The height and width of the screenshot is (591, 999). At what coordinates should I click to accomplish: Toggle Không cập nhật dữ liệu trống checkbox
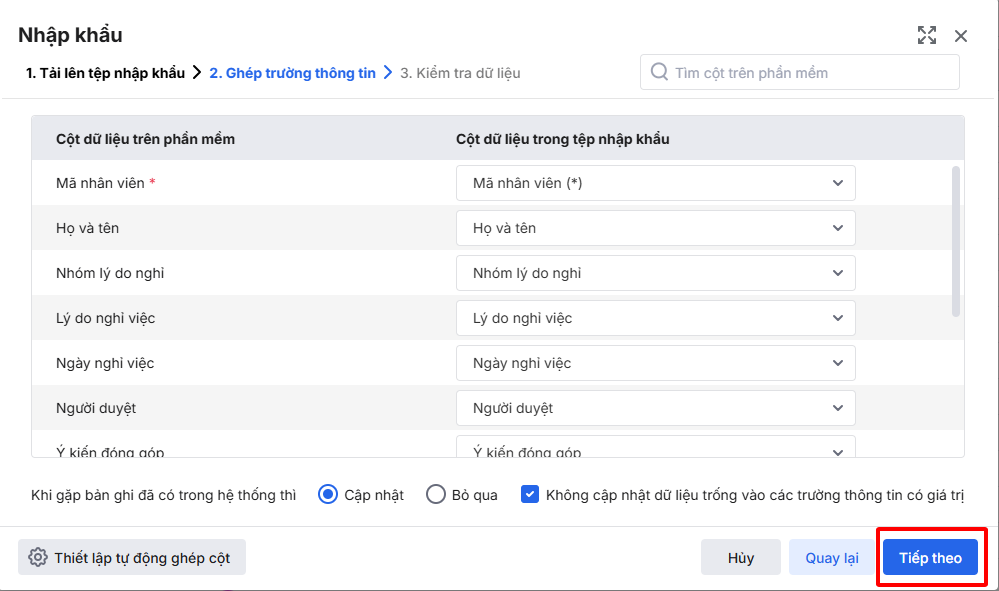pyautogui.click(x=530, y=494)
